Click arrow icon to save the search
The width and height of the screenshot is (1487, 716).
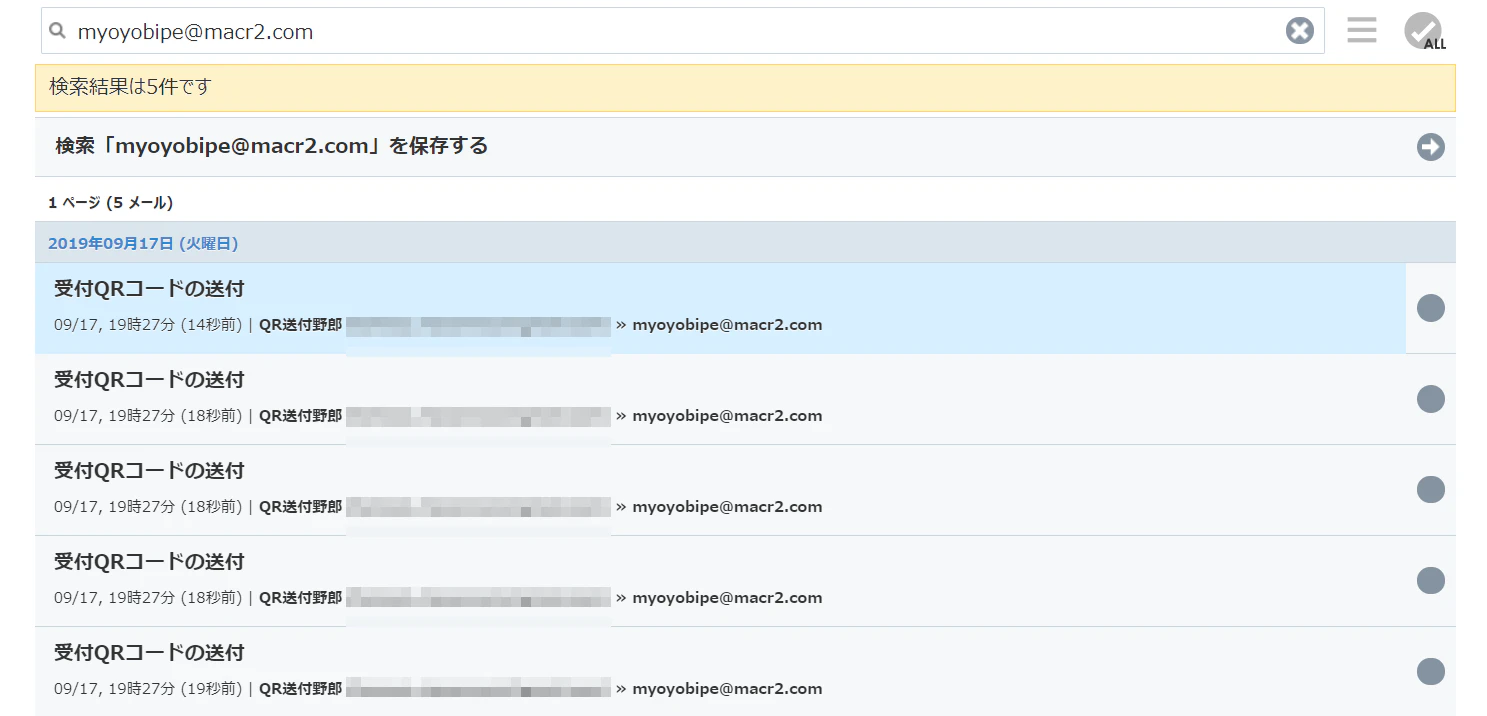click(x=1431, y=147)
